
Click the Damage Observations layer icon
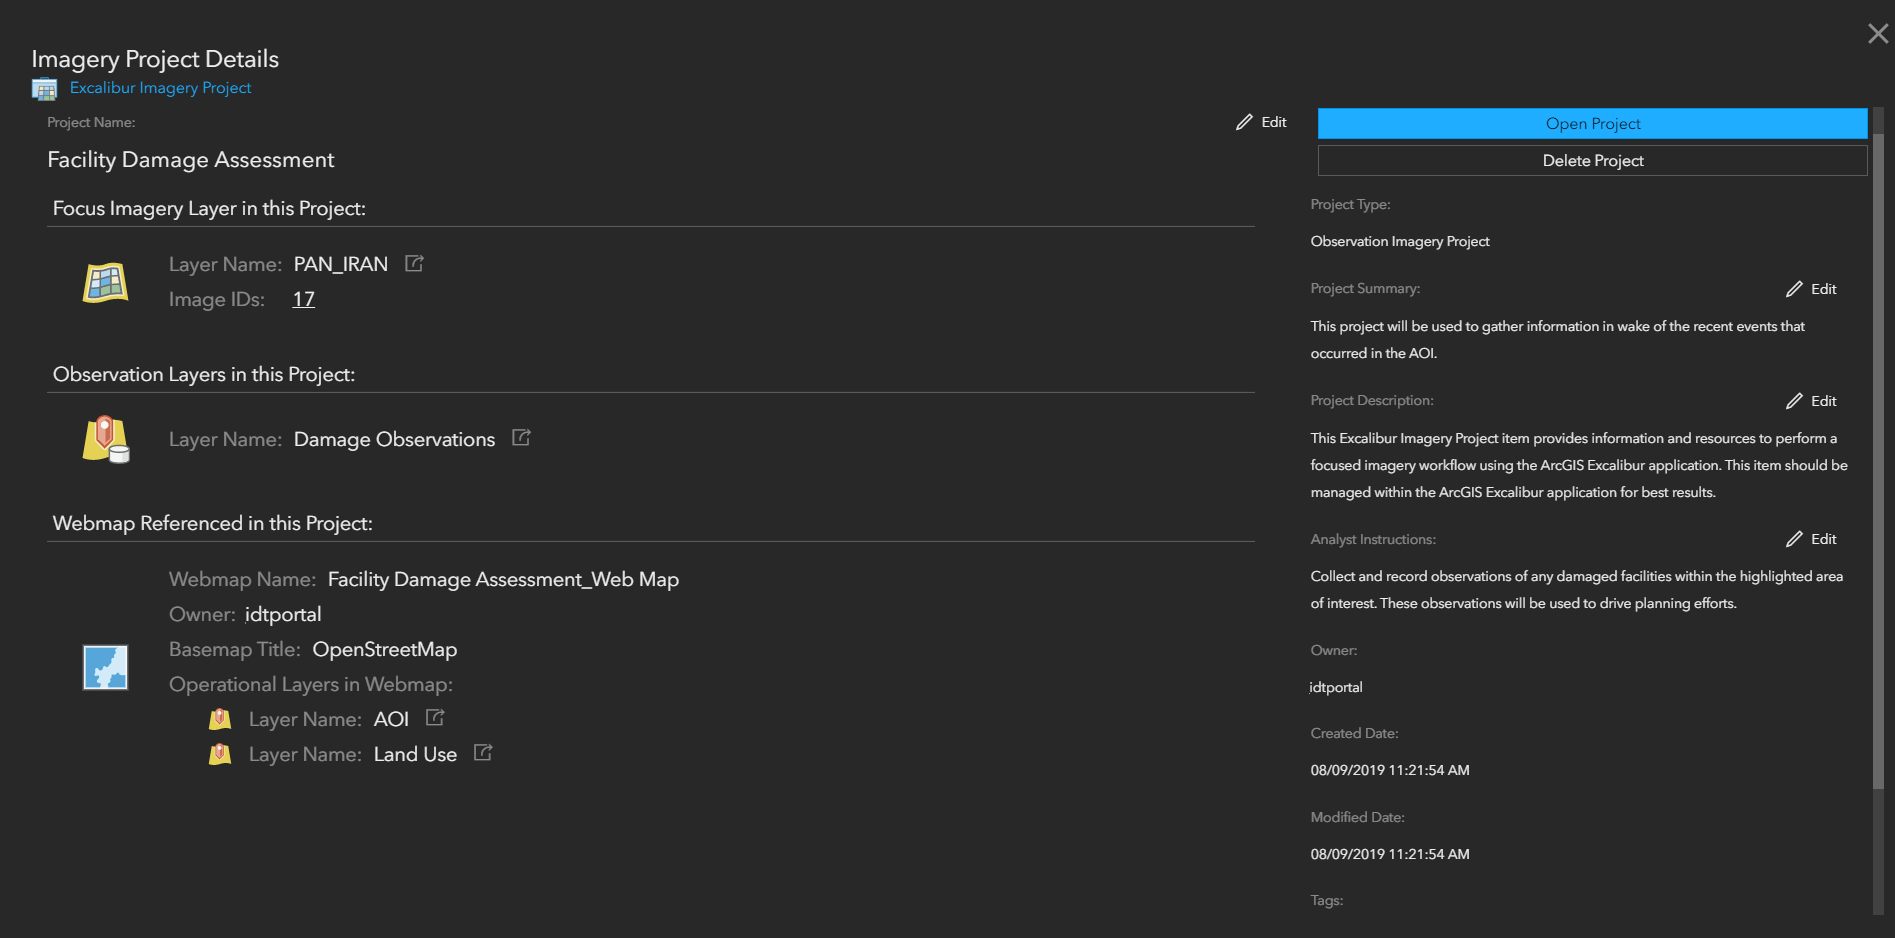(105, 439)
